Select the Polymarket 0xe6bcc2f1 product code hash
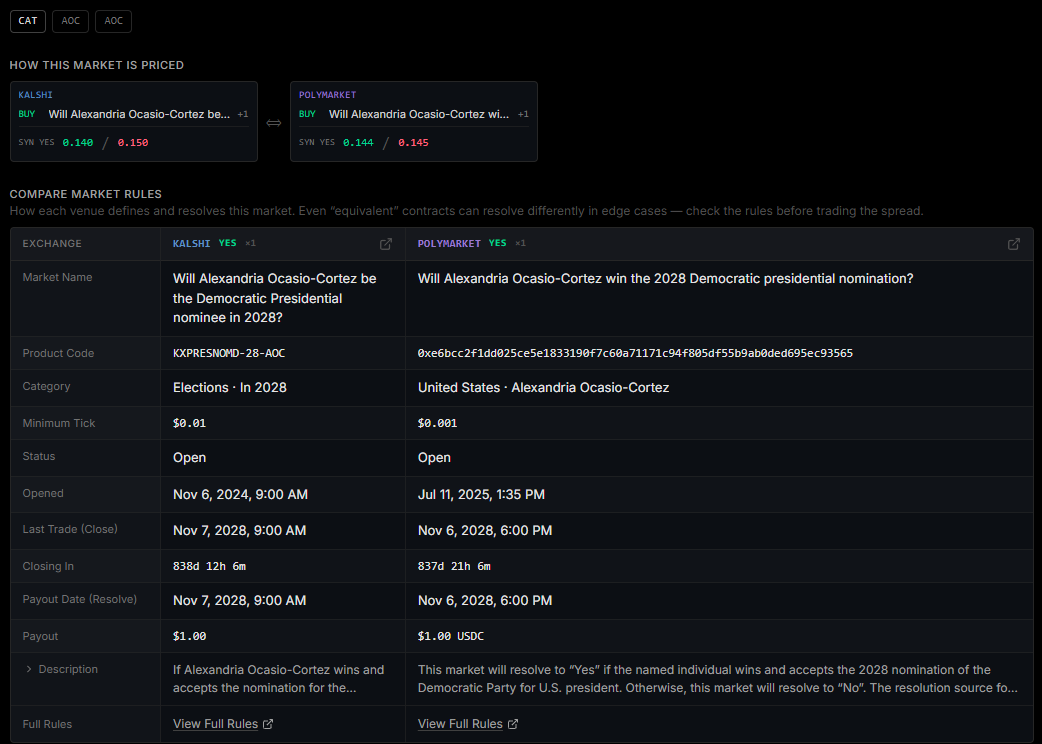Viewport: 1042px width, 744px height. point(635,353)
